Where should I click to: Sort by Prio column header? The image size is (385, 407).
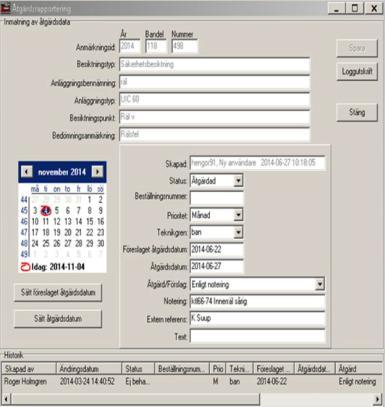pyautogui.click(x=217, y=369)
